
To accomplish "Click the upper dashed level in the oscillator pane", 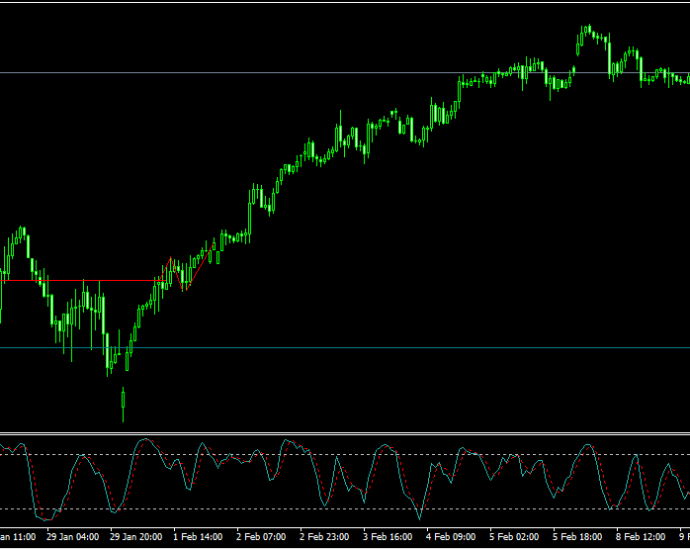I will pos(345,455).
